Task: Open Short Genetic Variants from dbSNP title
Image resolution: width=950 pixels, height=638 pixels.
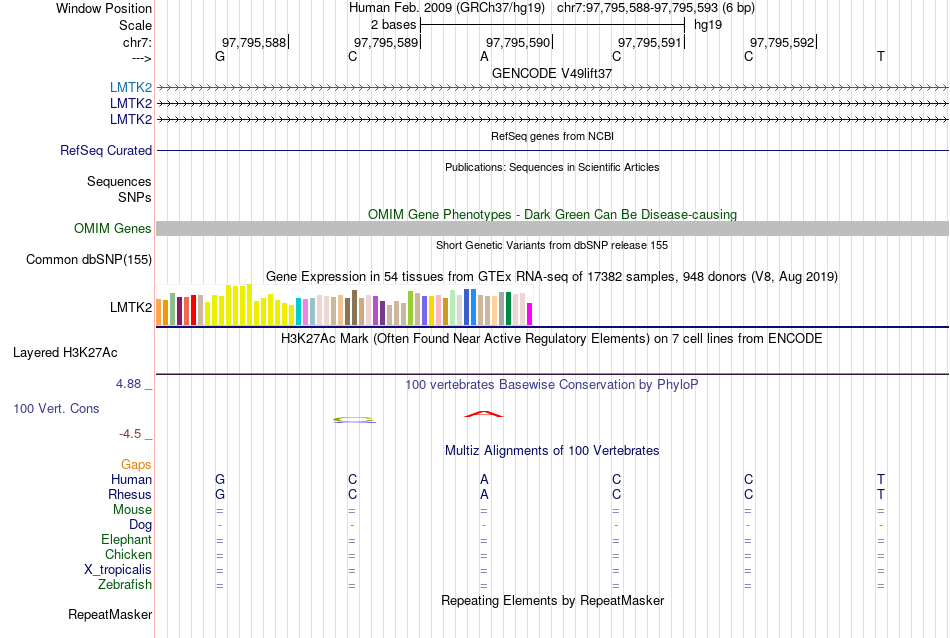Action: (x=552, y=245)
